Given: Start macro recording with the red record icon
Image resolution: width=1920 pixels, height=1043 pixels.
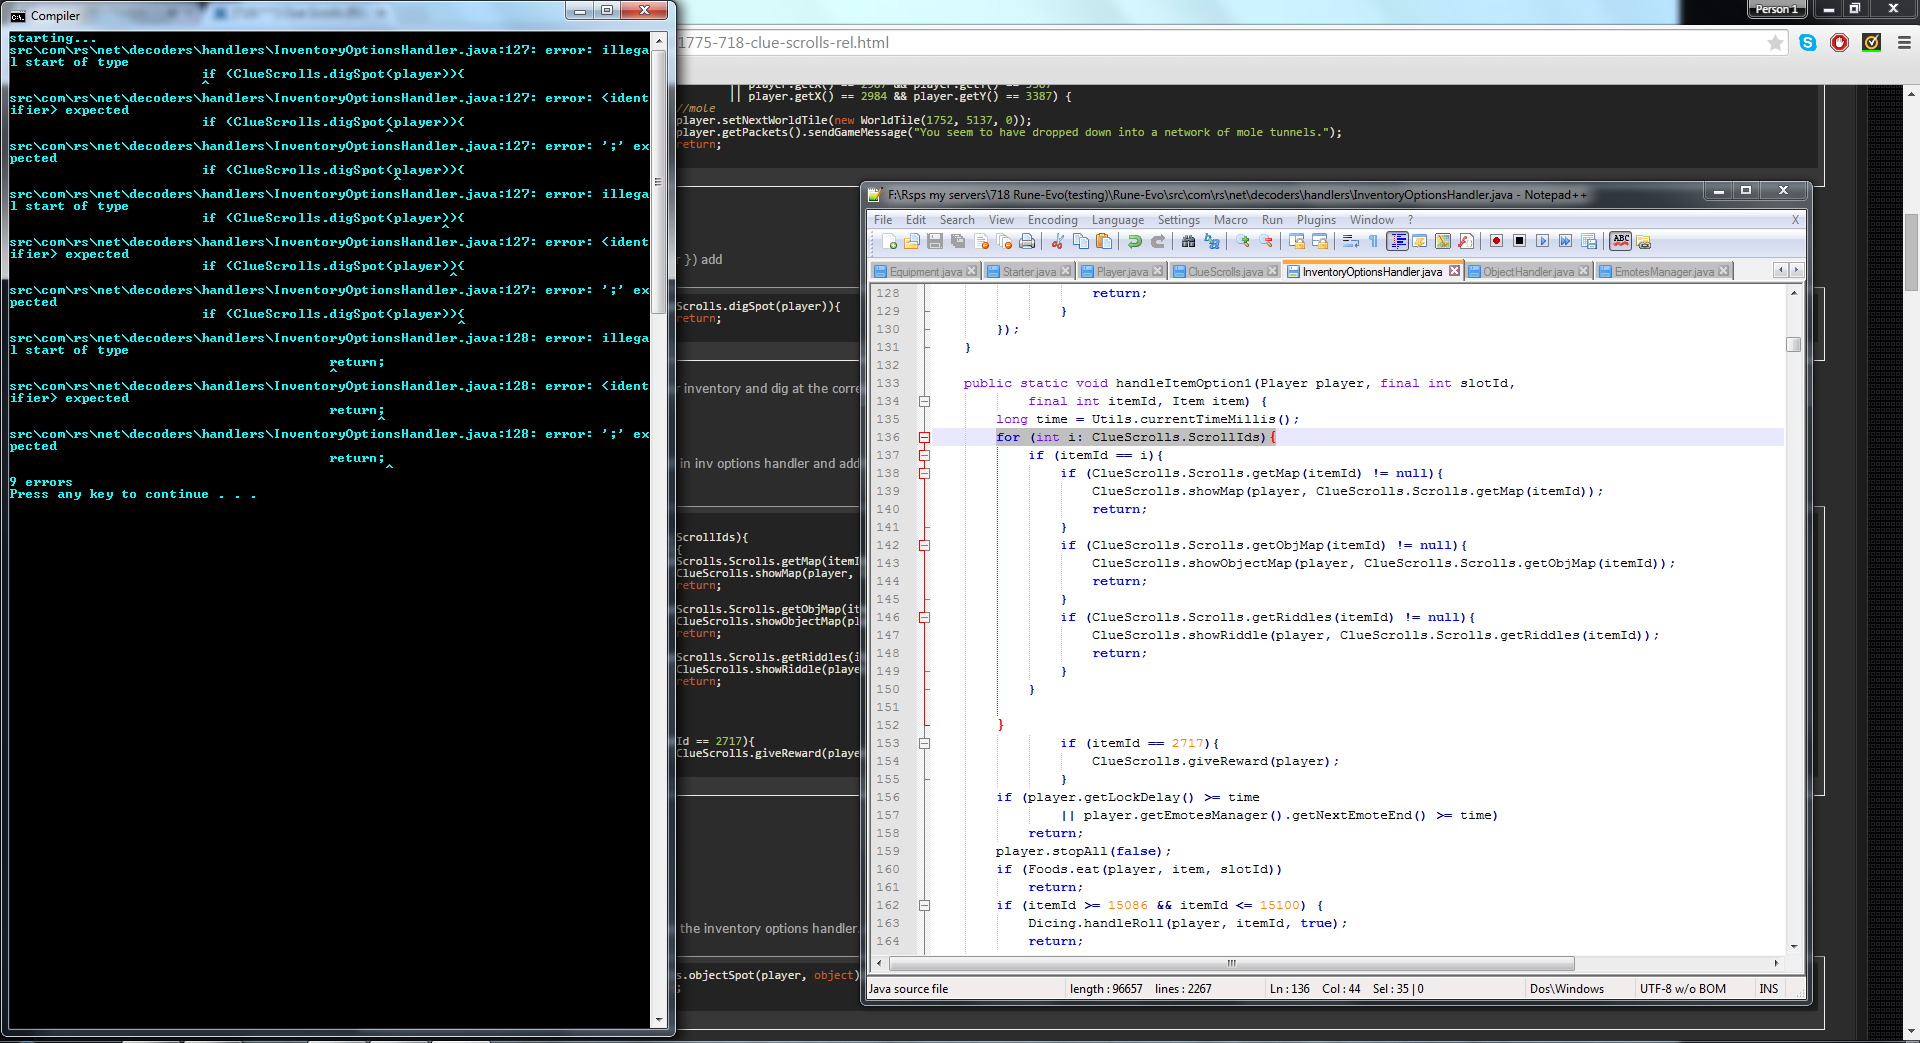Looking at the screenshot, I should [x=1496, y=241].
